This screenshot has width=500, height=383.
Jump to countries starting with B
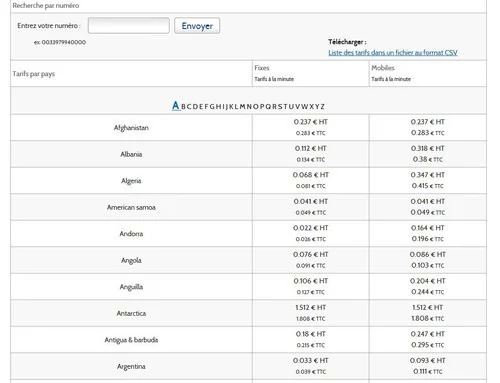coord(183,107)
